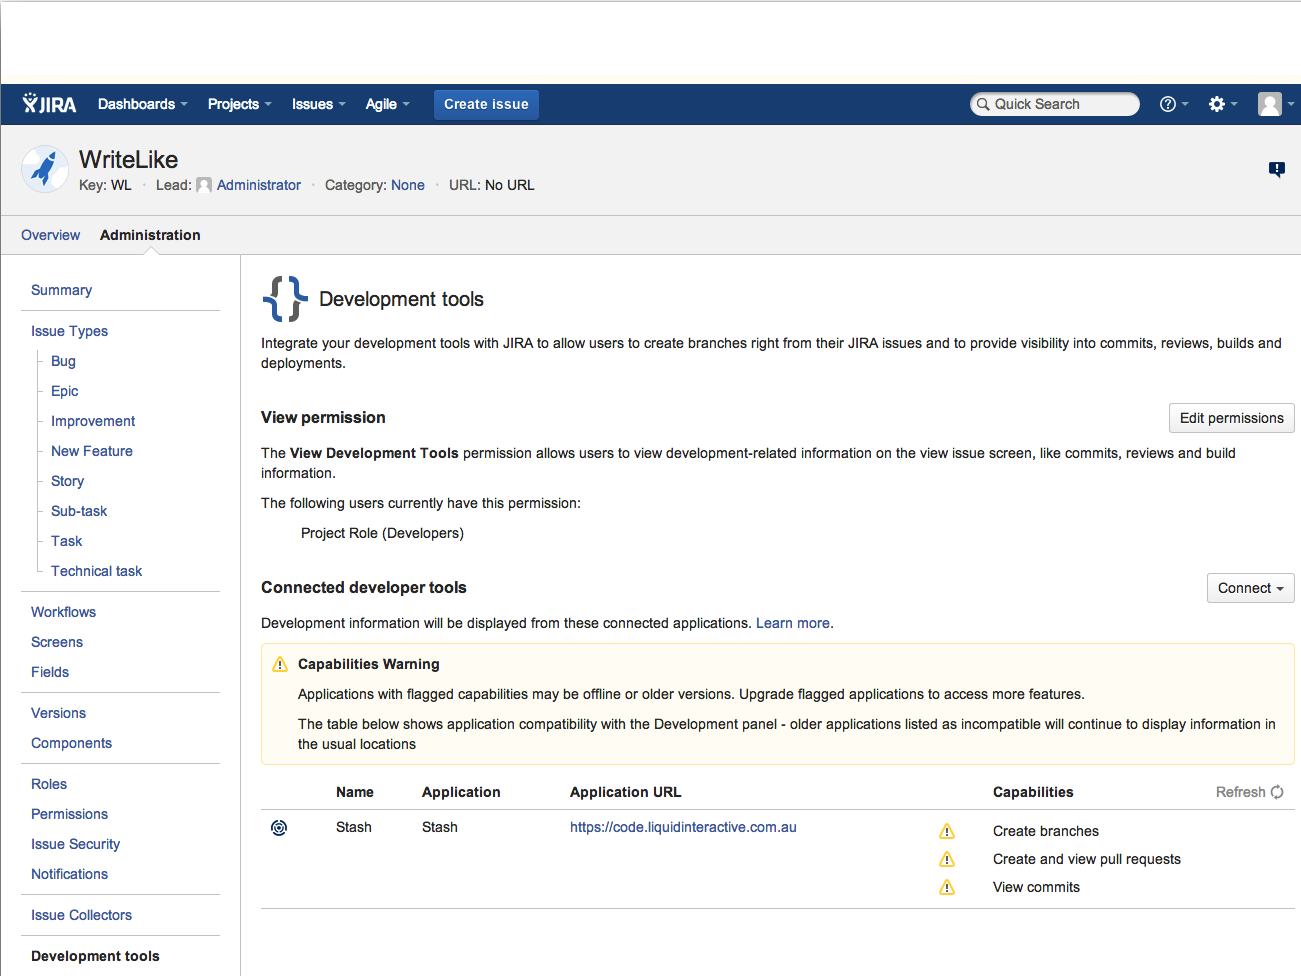Viewport: 1301px width, 976px height.
Task: Expand the Connect dropdown button
Action: [1250, 588]
